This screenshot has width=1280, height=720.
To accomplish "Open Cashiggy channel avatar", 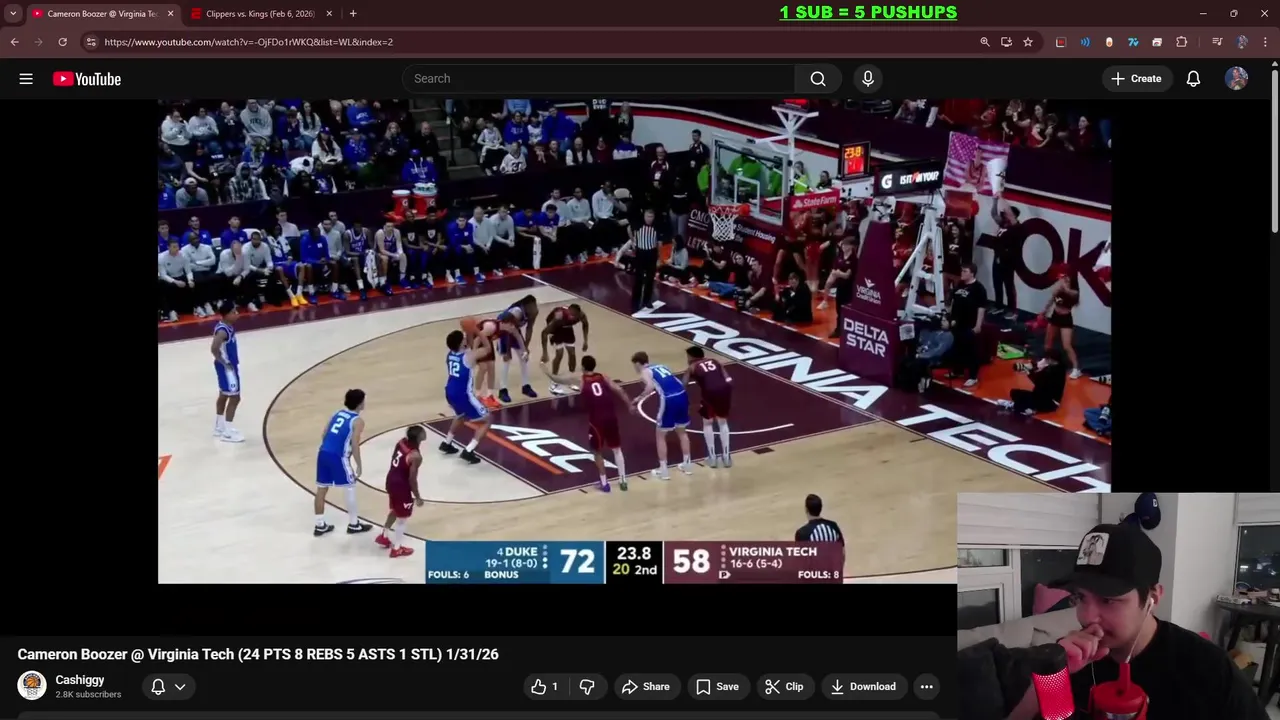I will click(32, 686).
